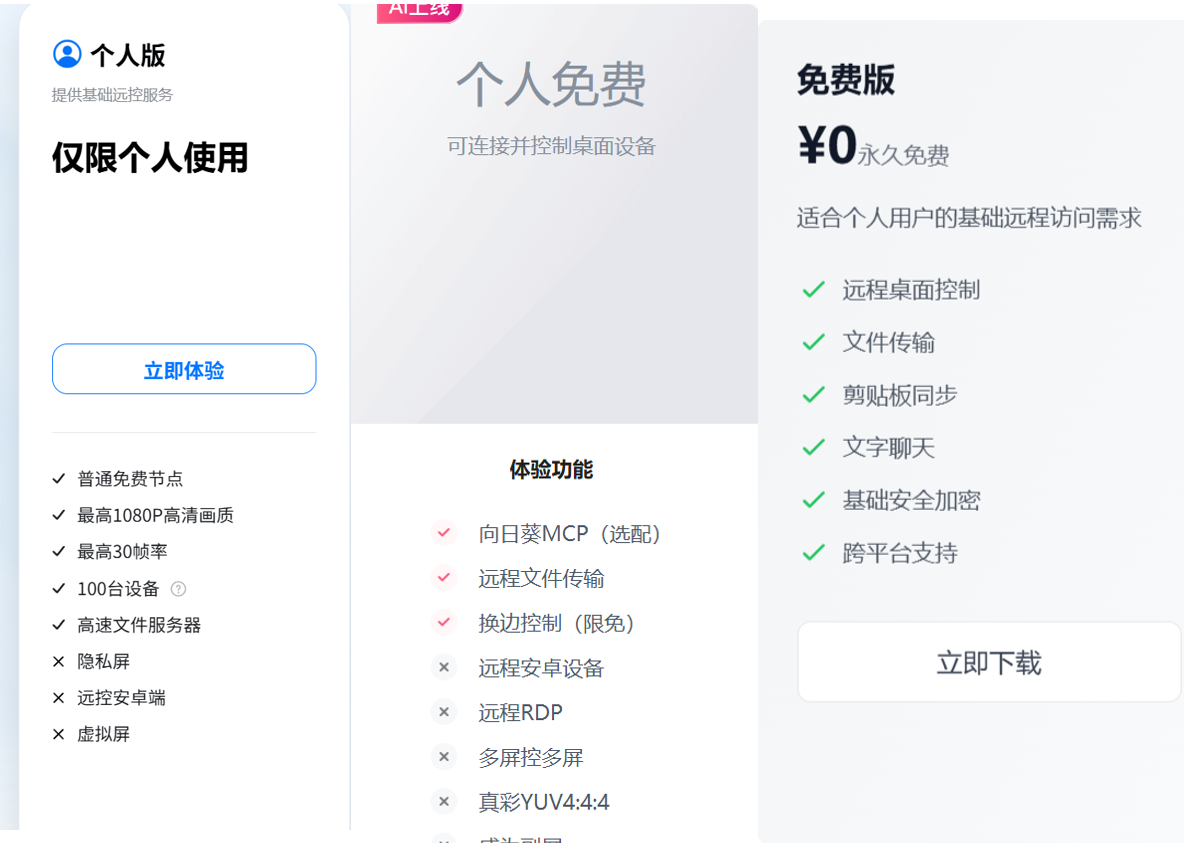Screen dimensions: 1184x843
Task: Click the 多屏控多屏 feature text
Action: (531, 758)
